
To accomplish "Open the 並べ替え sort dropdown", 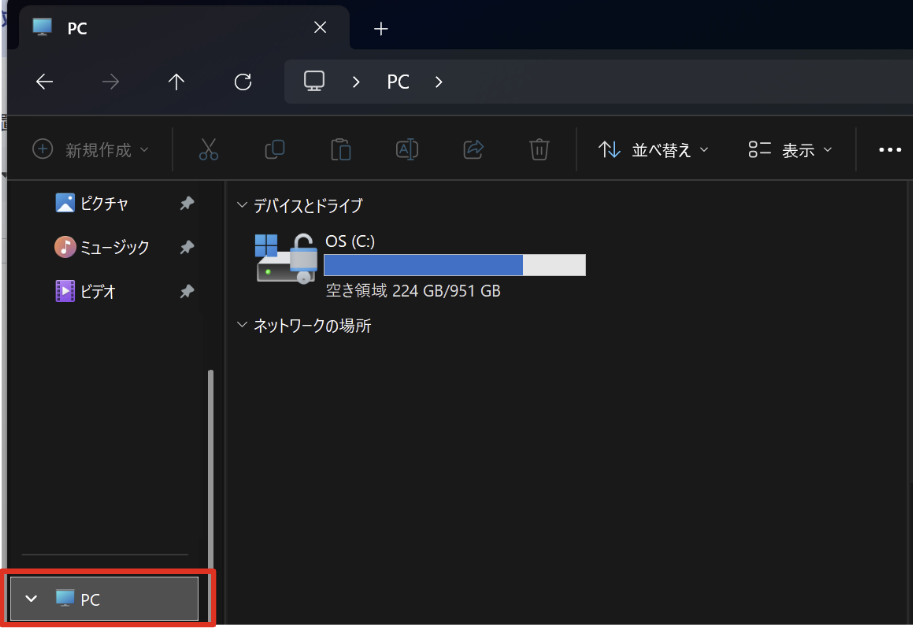I will click(653, 150).
